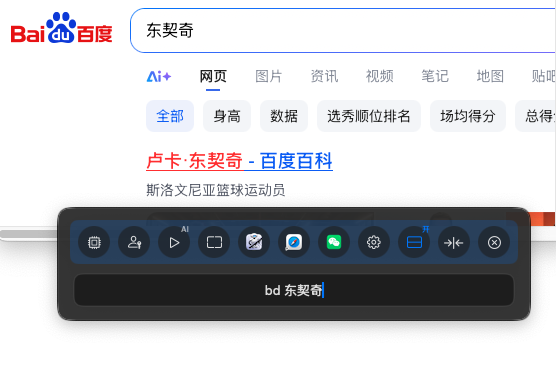Click the Baidu logo
The height and width of the screenshot is (368, 556).
[61, 28]
